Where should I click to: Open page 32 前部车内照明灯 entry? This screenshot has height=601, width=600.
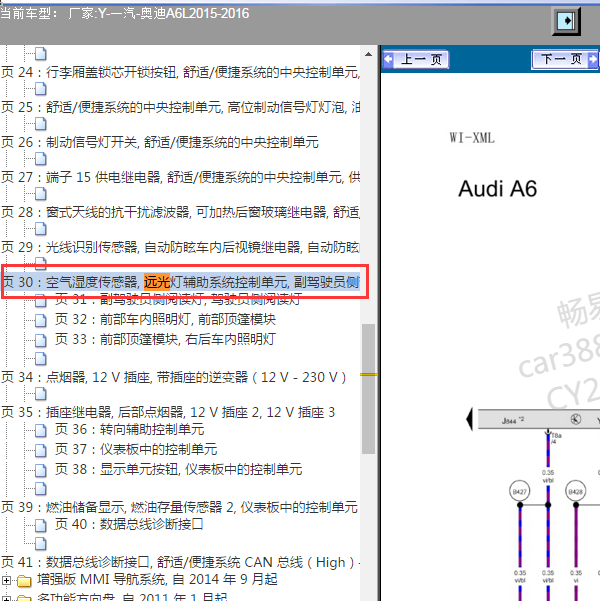coord(165,319)
